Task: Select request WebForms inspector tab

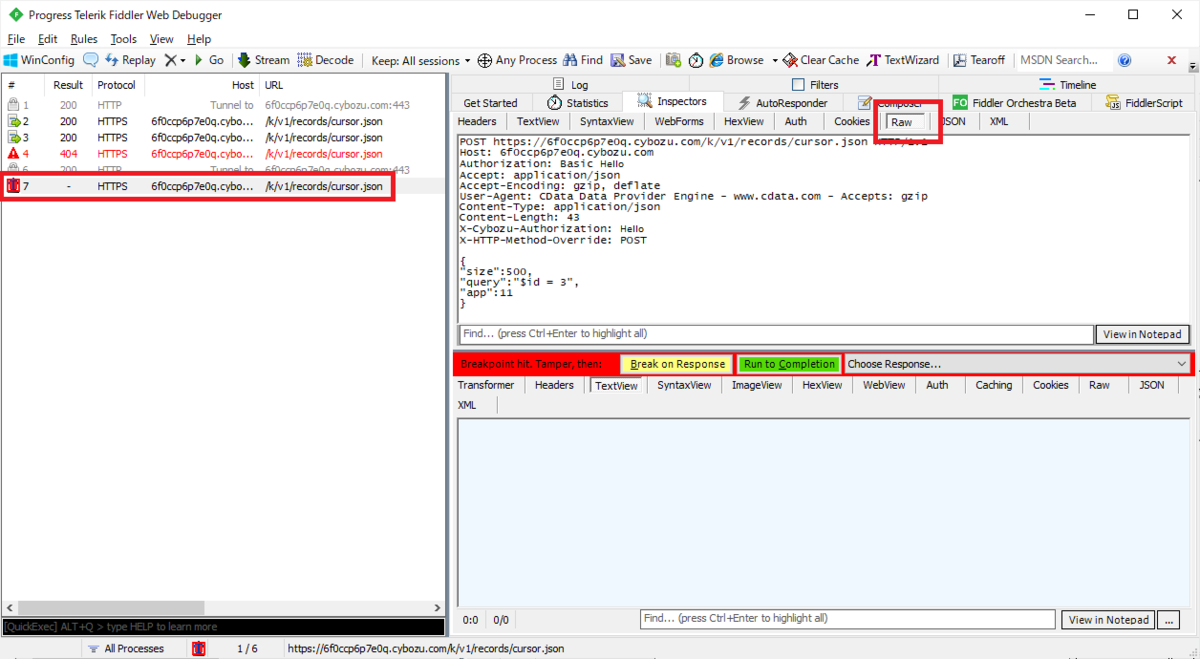Action: [679, 121]
